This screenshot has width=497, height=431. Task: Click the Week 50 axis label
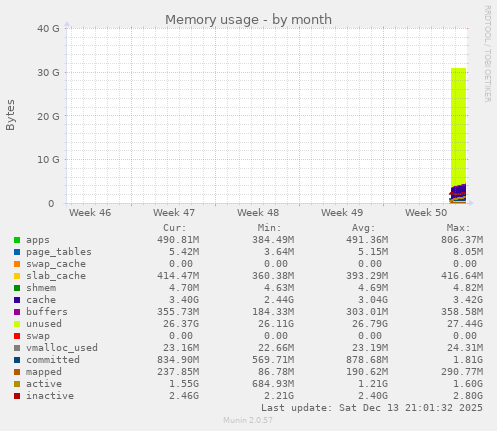pyautogui.click(x=426, y=213)
